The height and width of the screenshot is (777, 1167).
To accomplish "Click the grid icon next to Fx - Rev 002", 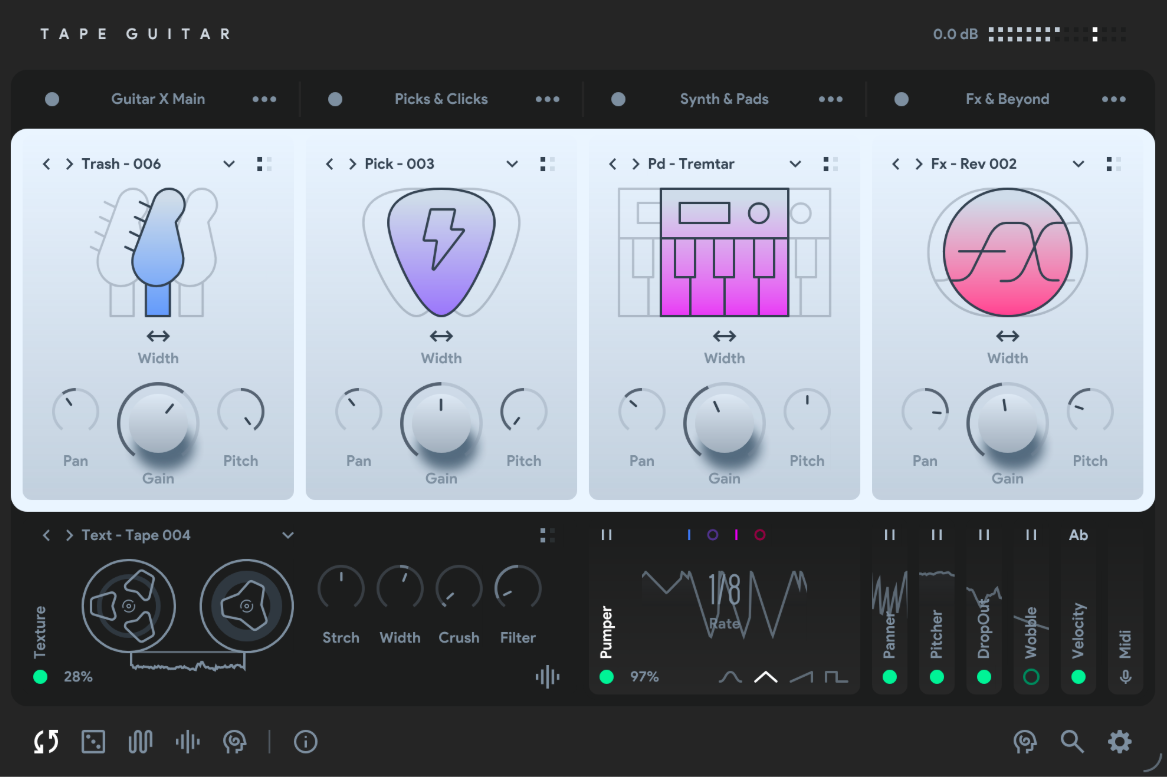I will (1113, 164).
